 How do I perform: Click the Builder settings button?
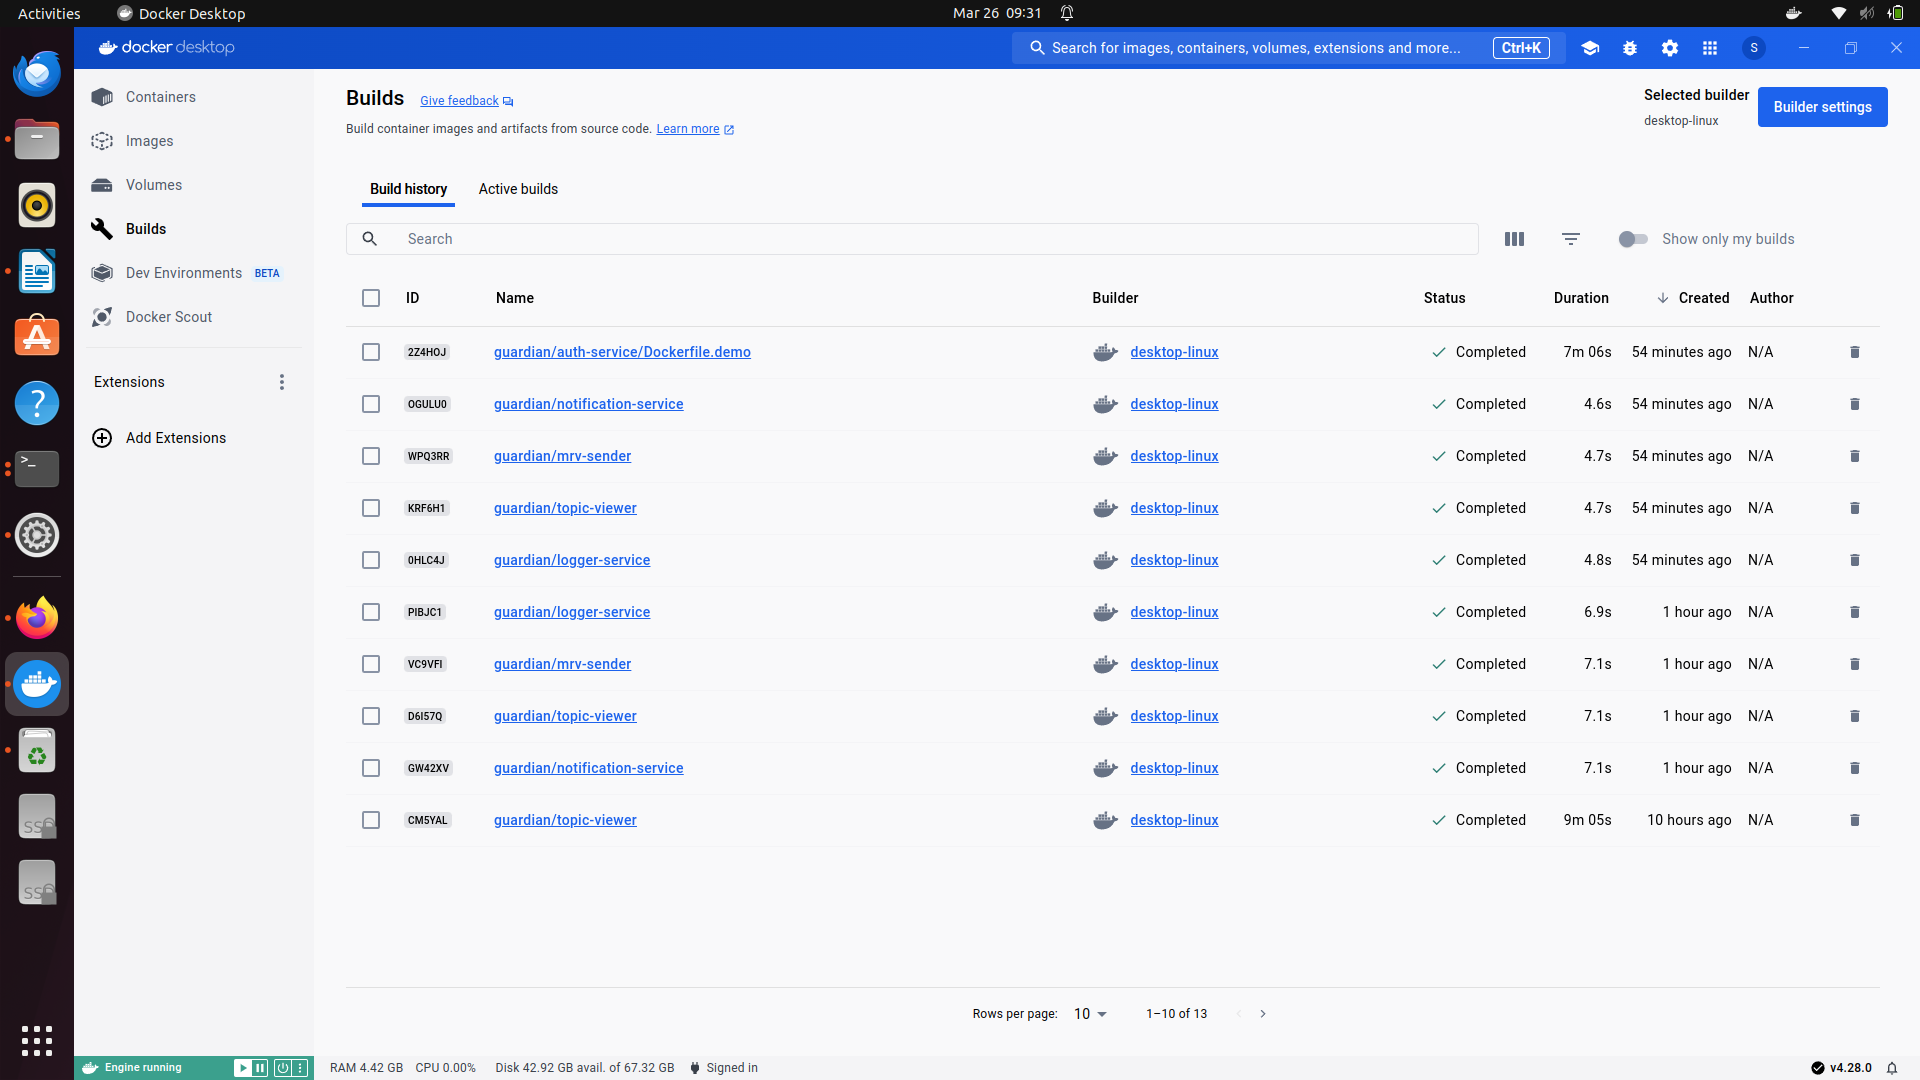pos(1822,107)
